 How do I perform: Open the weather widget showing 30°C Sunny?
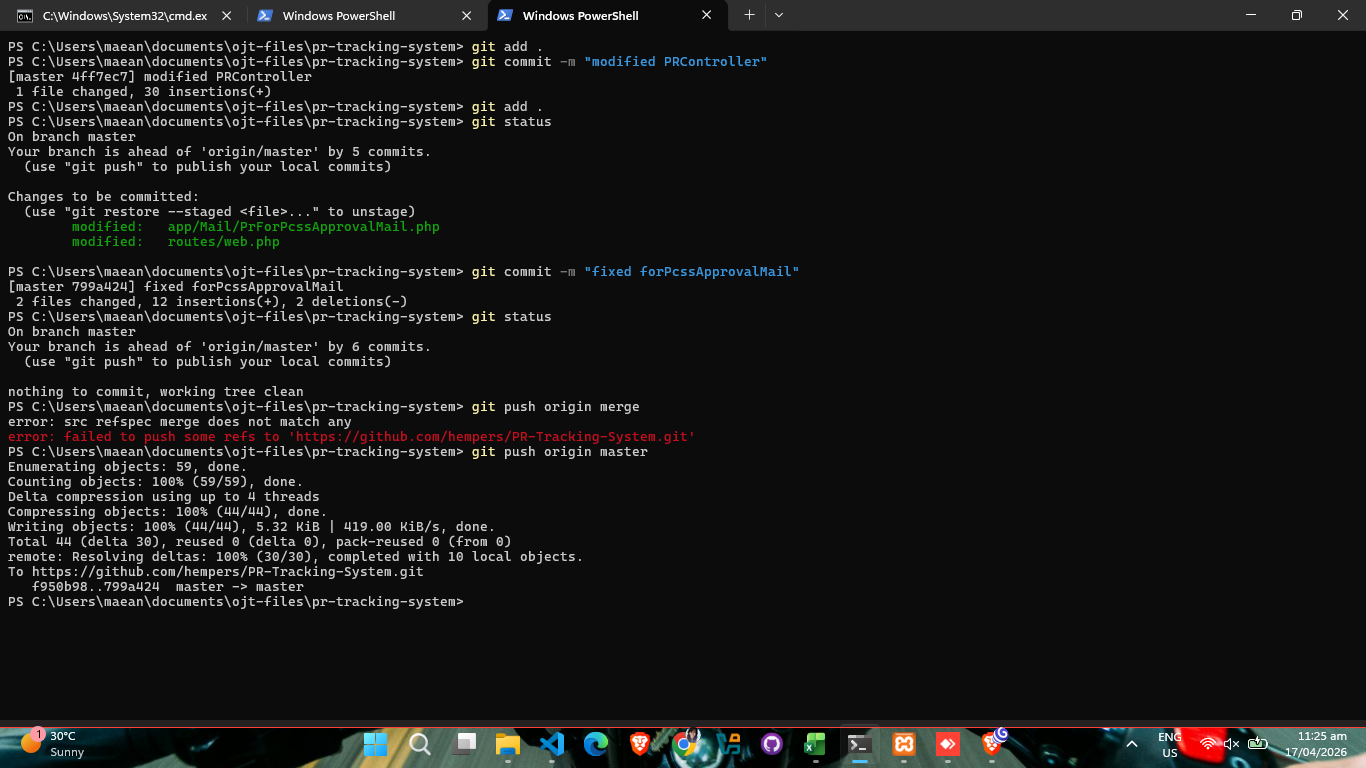click(54, 744)
